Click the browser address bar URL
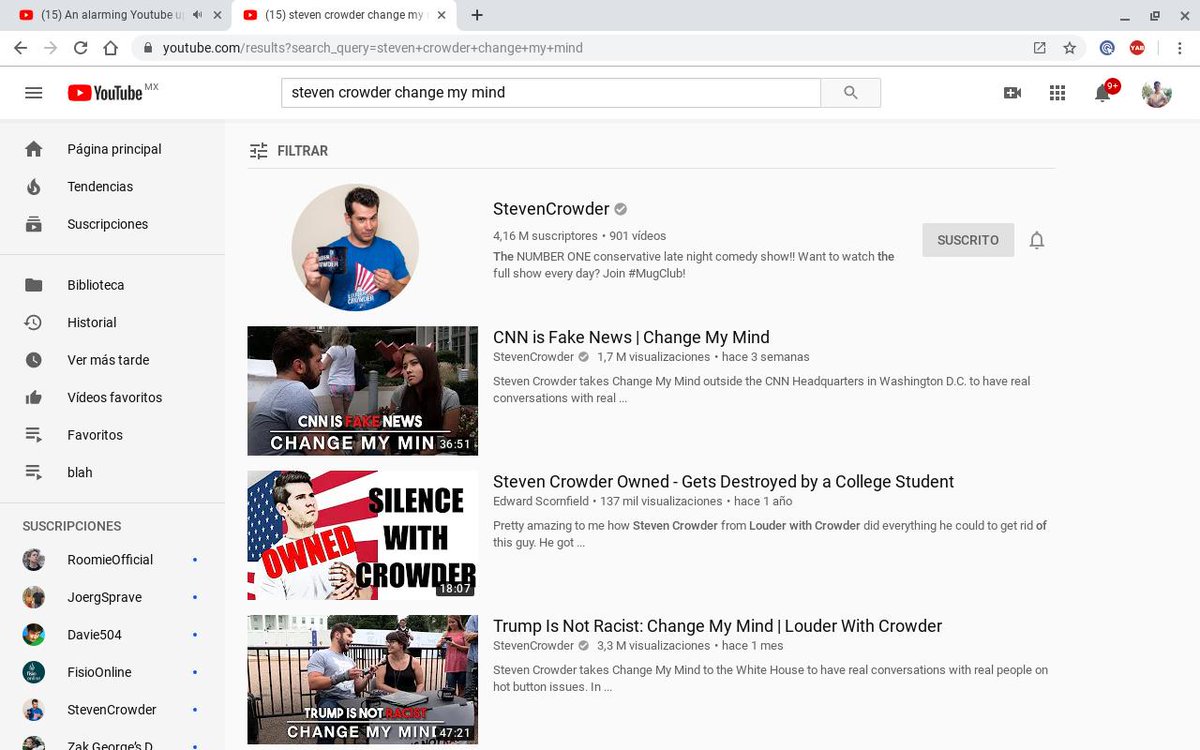Image resolution: width=1200 pixels, height=750 pixels. click(373, 48)
